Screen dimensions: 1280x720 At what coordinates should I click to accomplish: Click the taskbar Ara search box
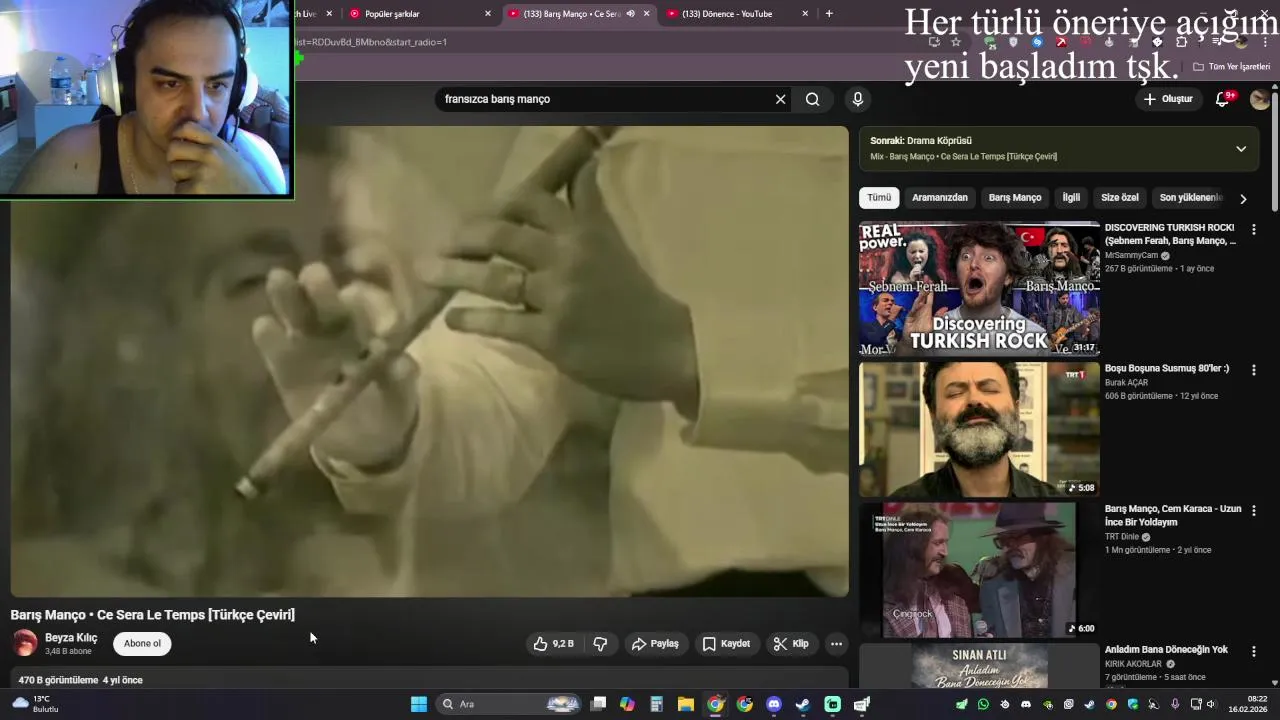coord(510,704)
